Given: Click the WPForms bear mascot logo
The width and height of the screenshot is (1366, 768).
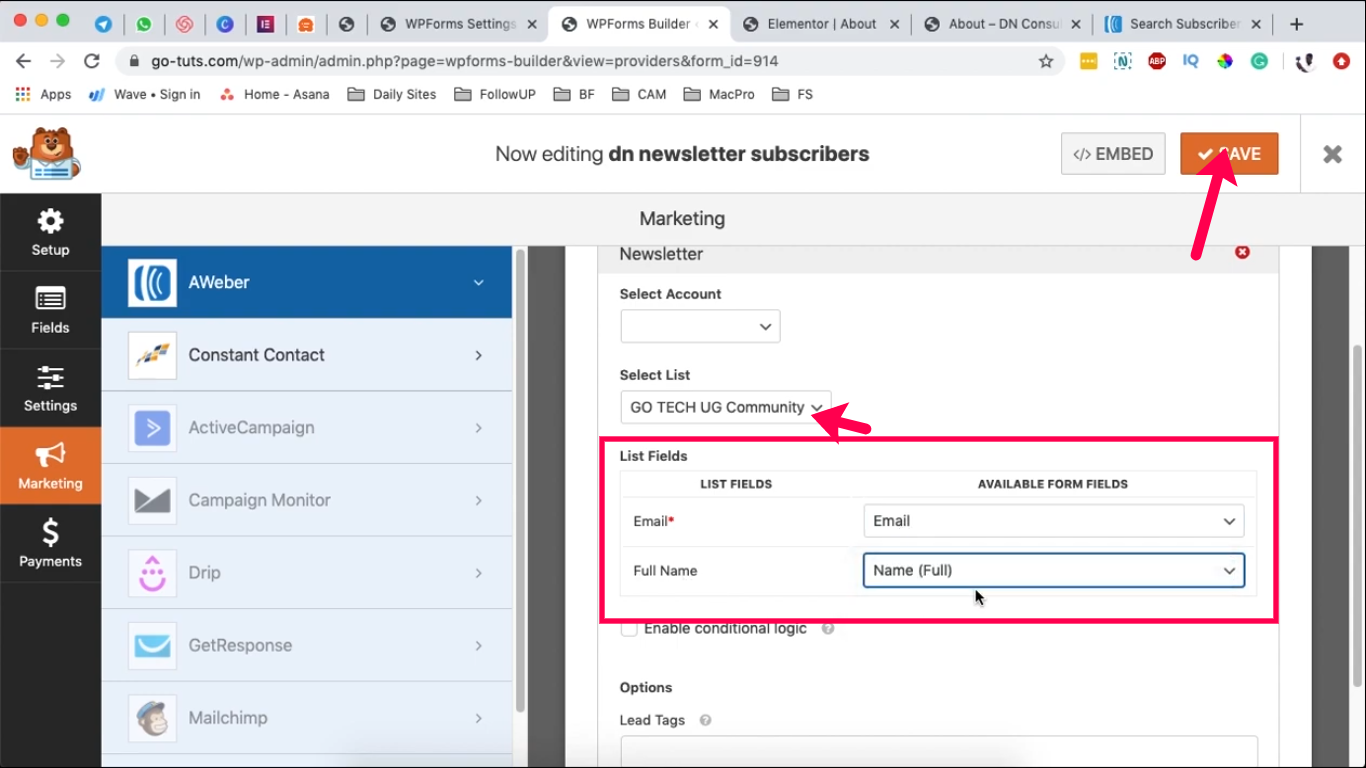Looking at the screenshot, I should click(46, 154).
